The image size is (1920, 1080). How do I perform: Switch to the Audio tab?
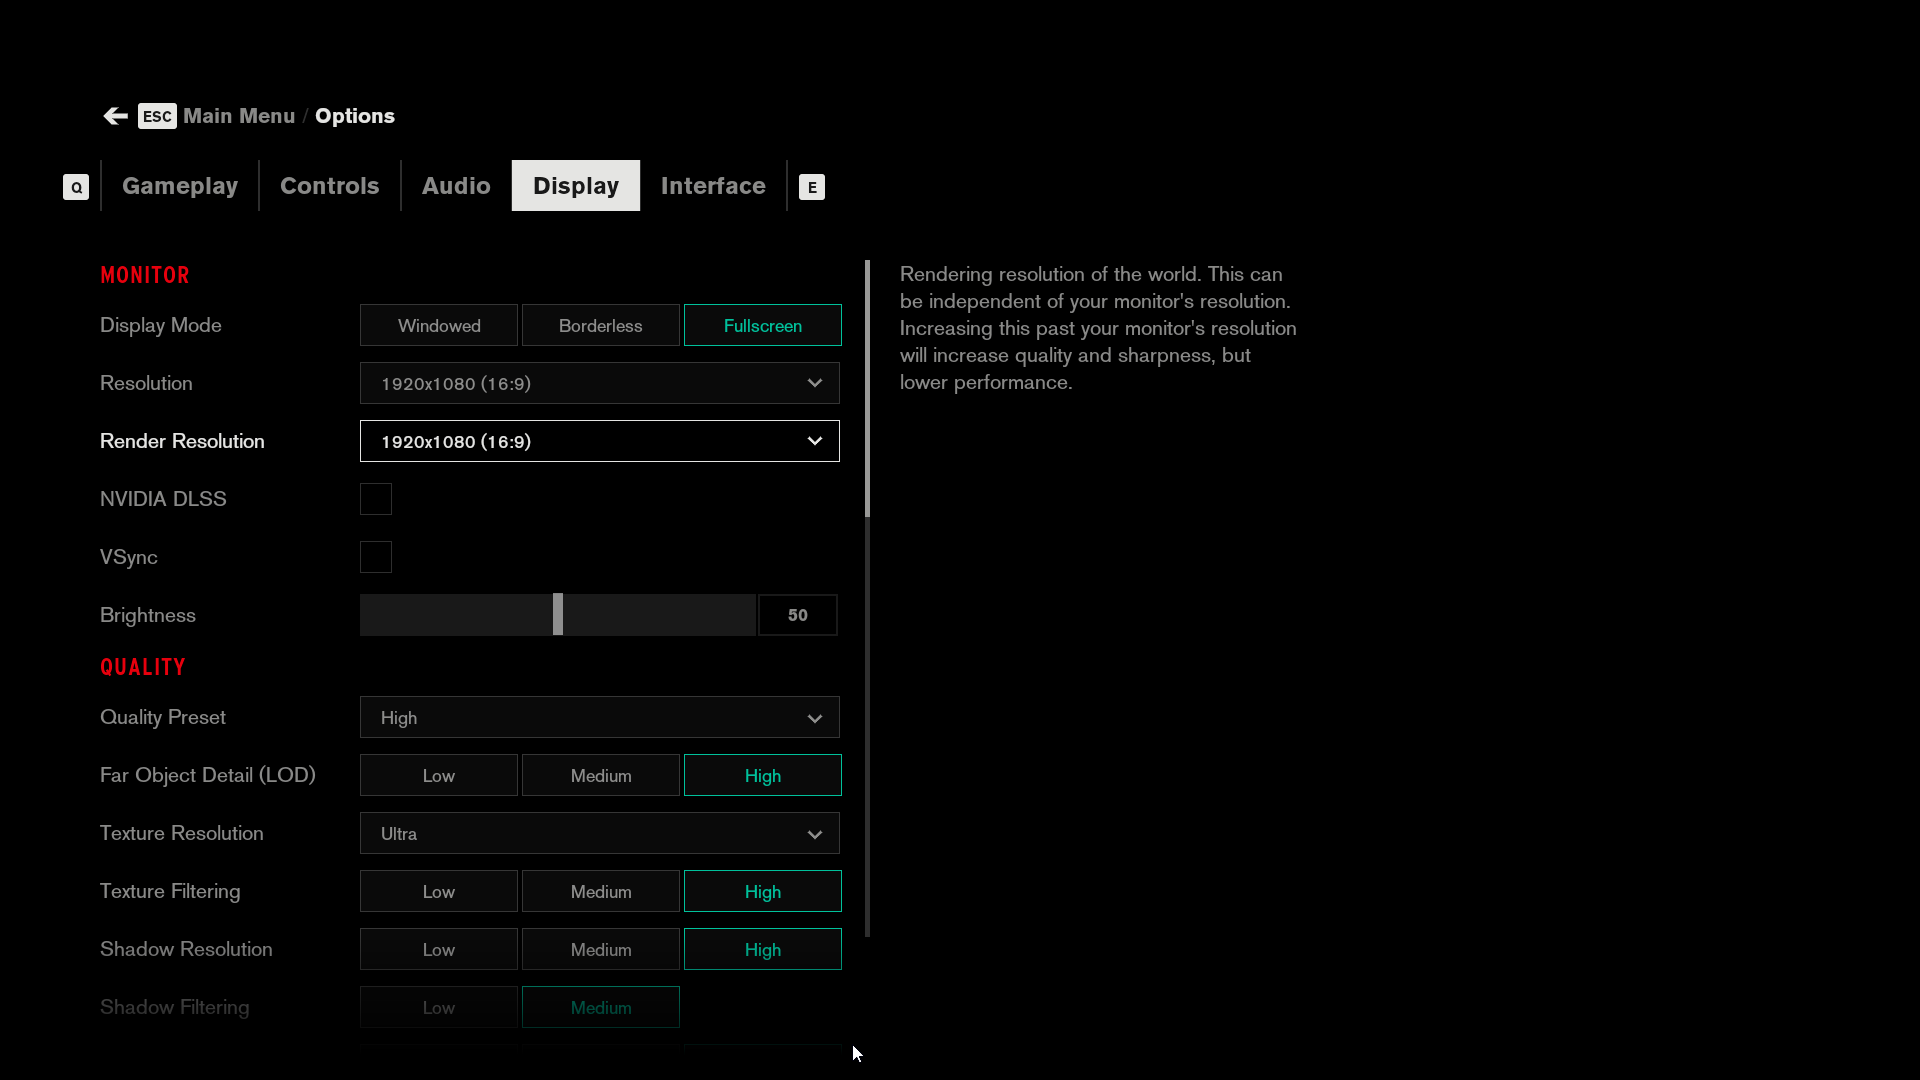tap(455, 186)
